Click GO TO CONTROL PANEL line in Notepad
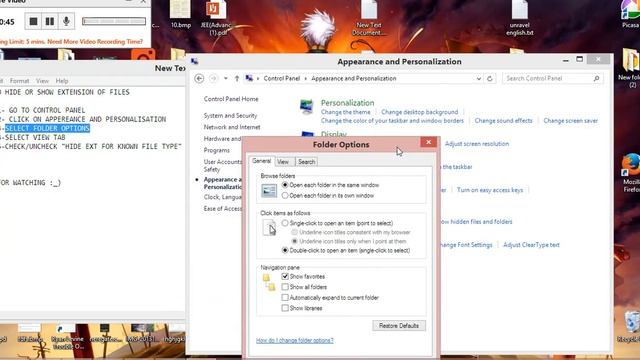The image size is (640, 360). (47, 110)
